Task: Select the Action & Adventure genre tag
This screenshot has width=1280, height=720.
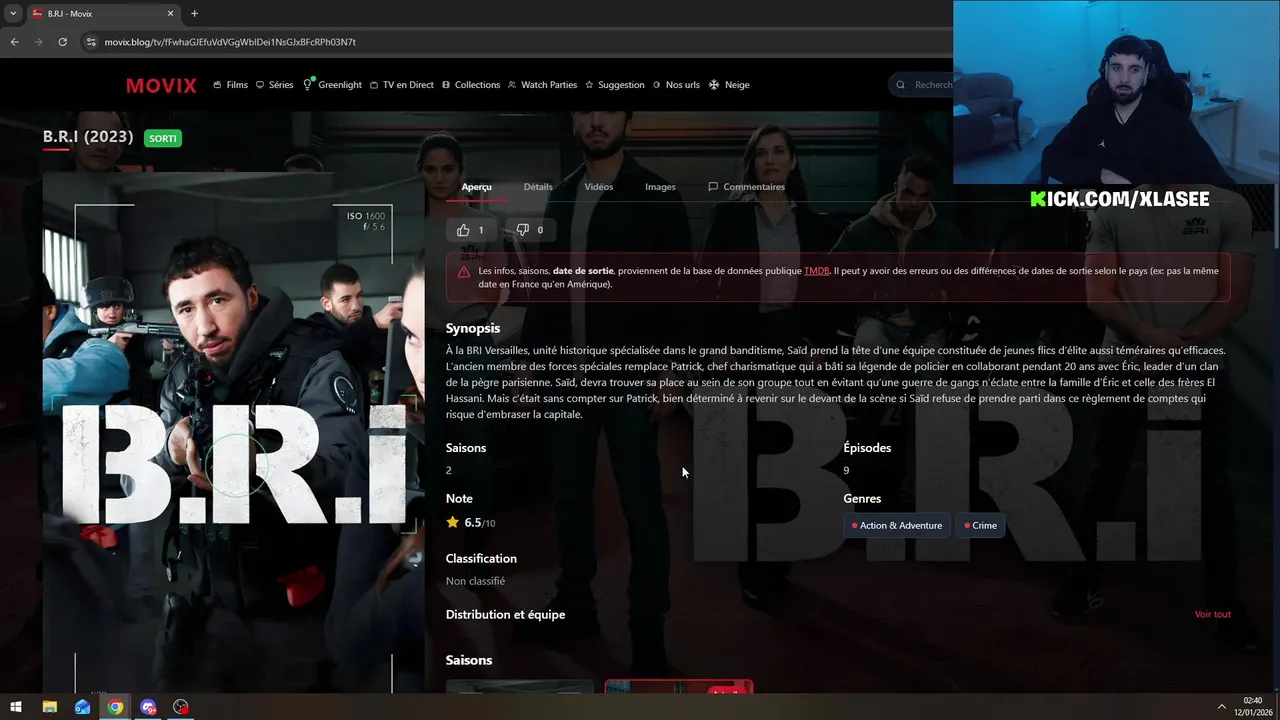Action: 897,525
